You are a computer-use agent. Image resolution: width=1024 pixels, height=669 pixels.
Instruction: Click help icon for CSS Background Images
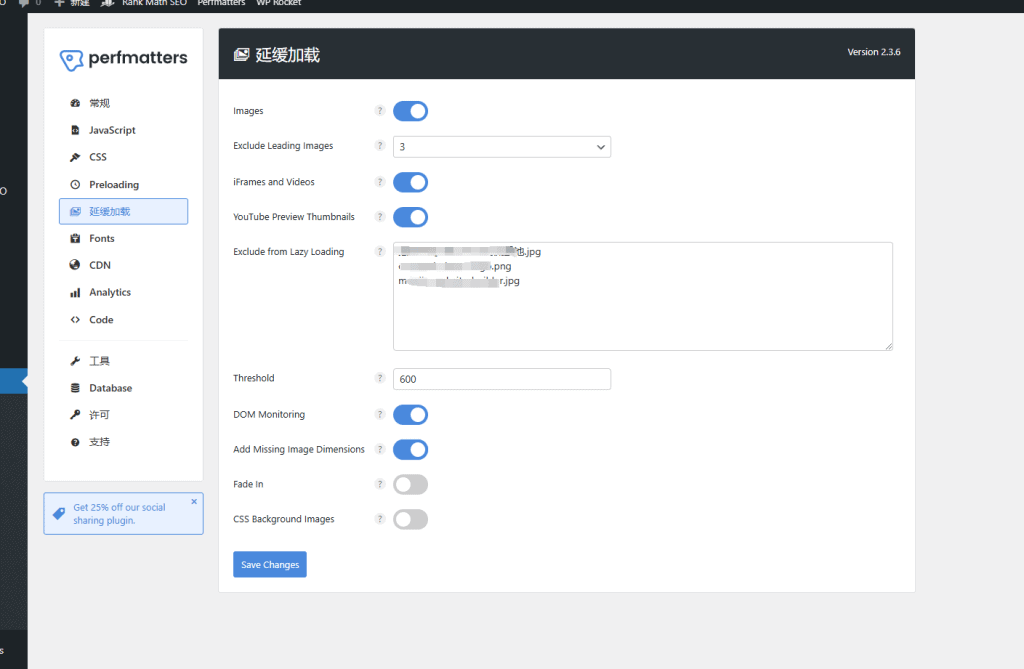pos(380,519)
